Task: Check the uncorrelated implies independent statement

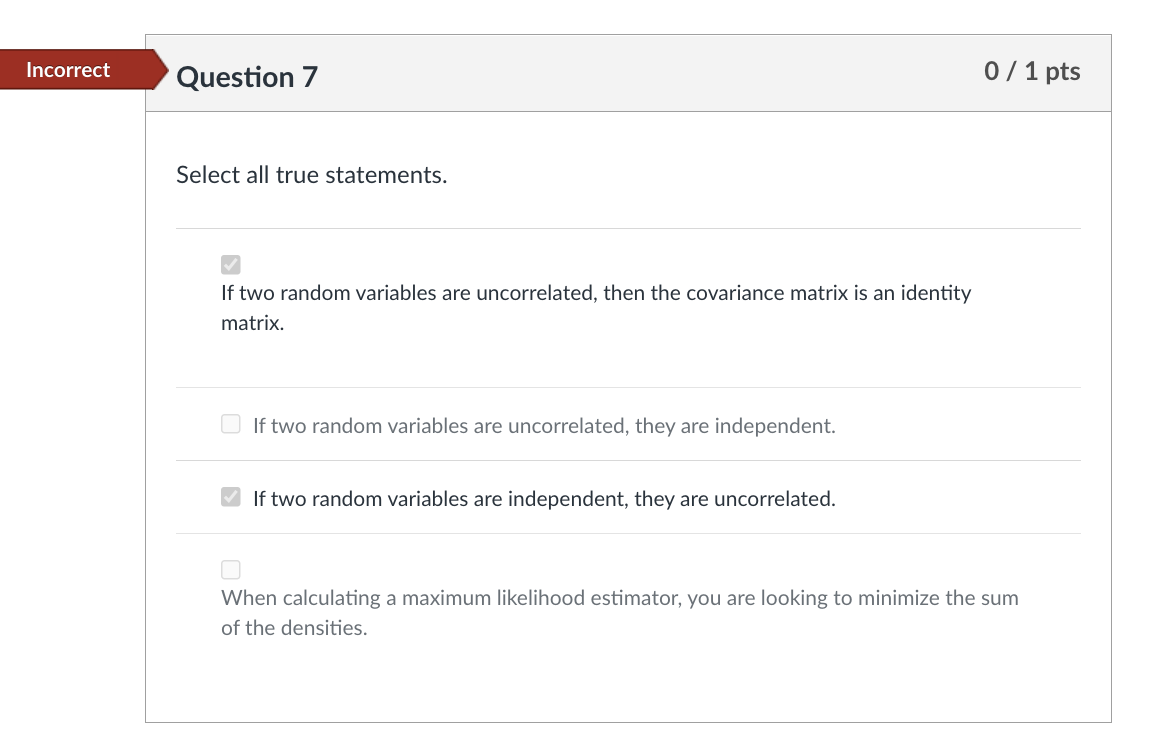Action: pyautogui.click(x=230, y=424)
